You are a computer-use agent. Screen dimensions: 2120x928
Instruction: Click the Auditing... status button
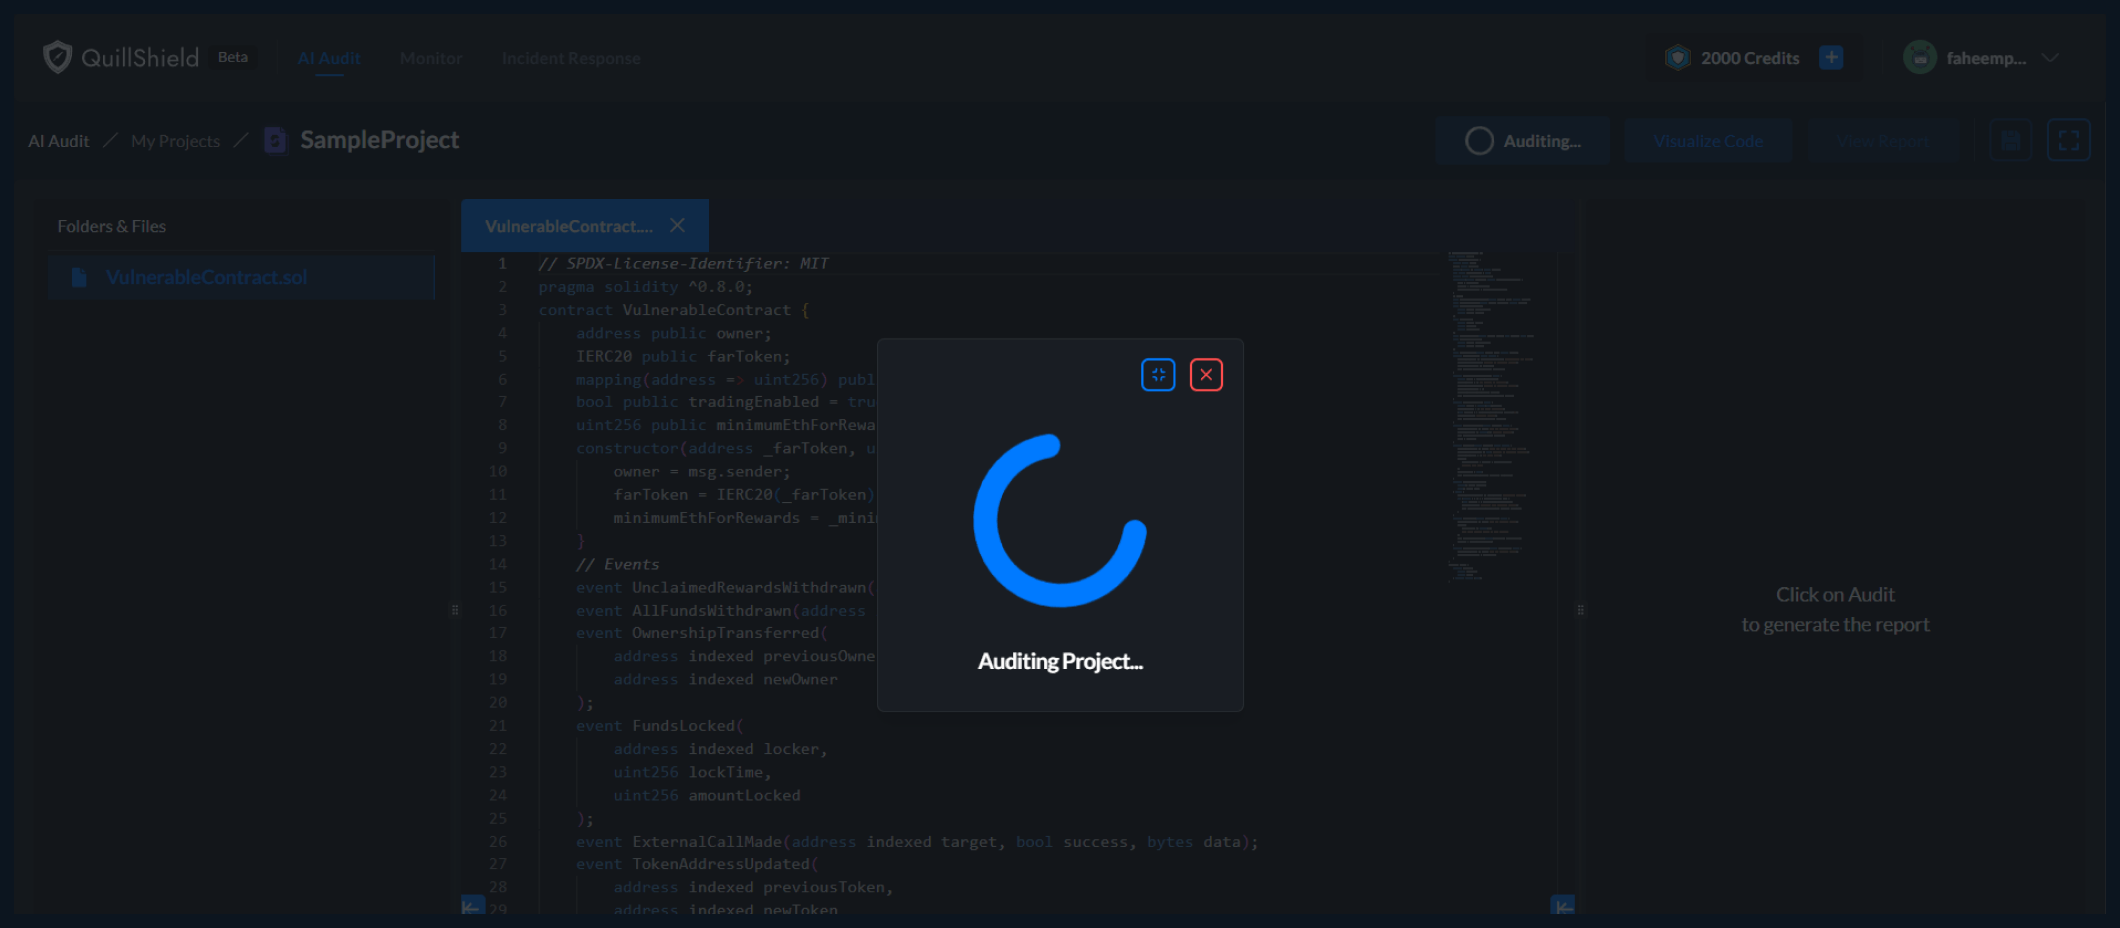(x=1522, y=141)
